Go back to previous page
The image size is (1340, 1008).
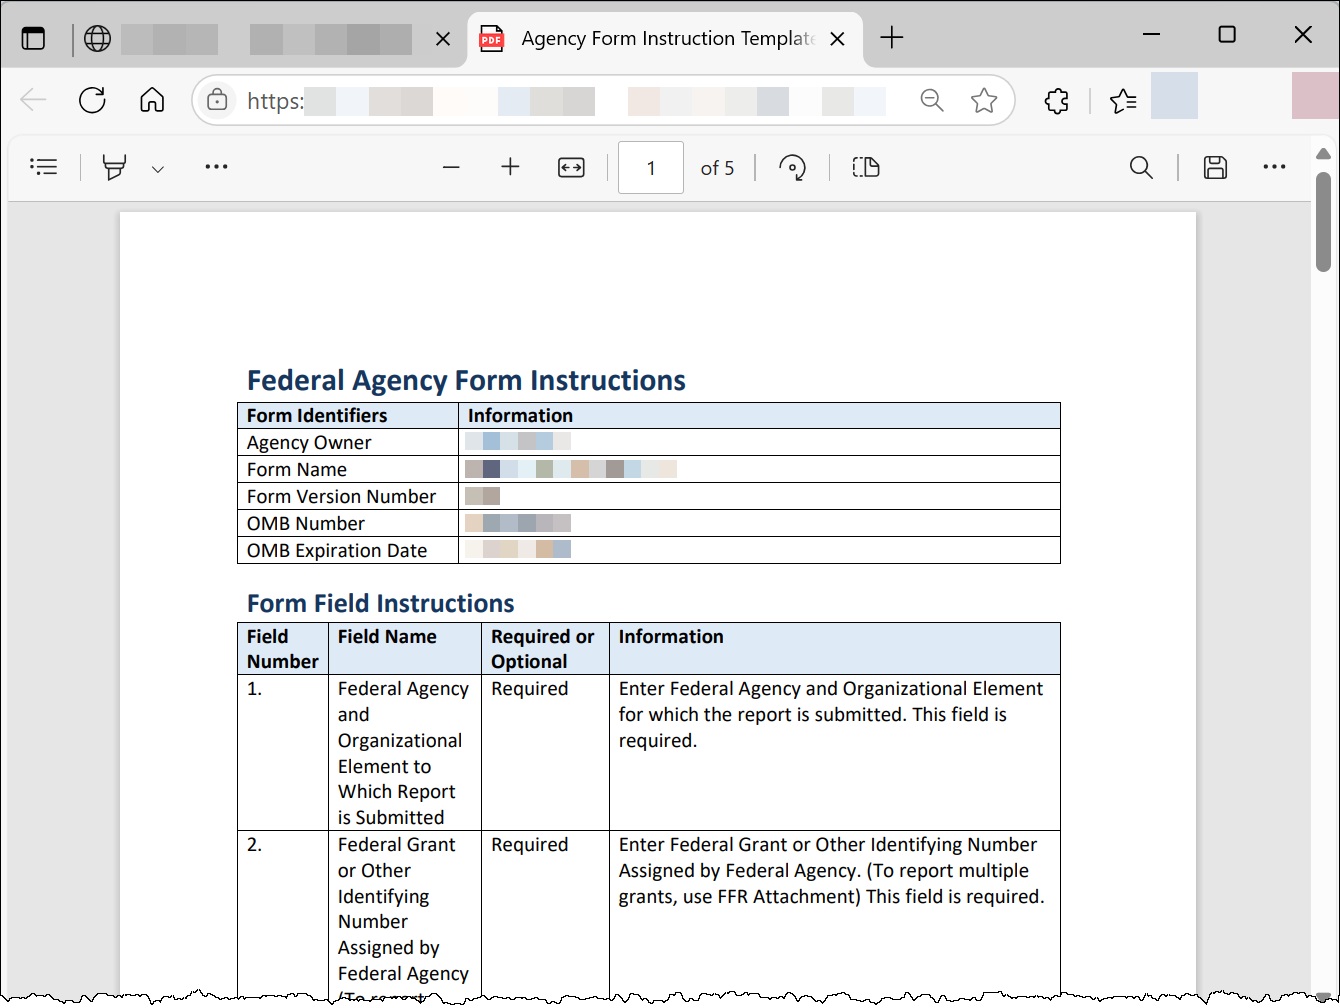(x=33, y=100)
